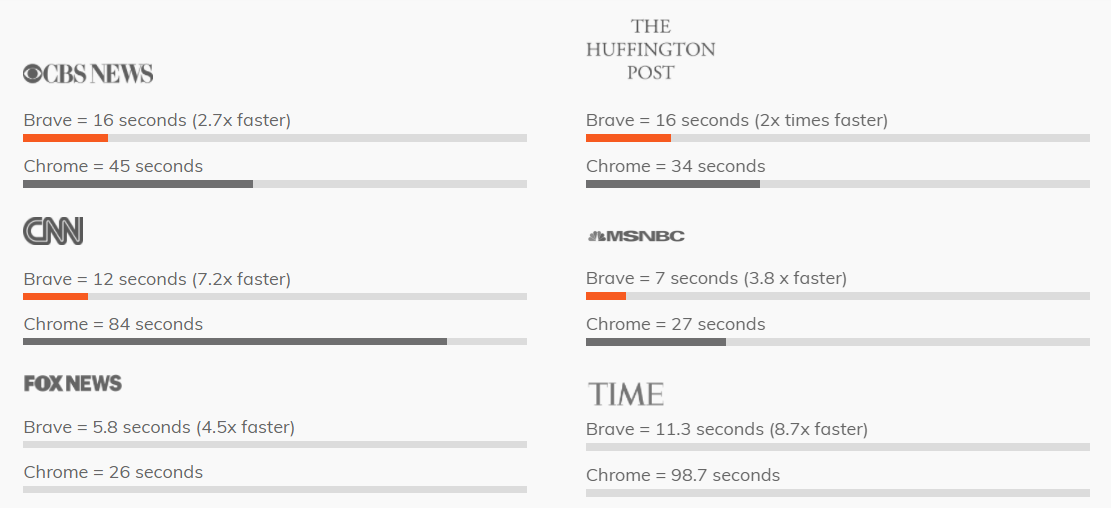Click the gray Chrome 45 seconds bar
The image size is (1111, 508).
[x=137, y=184]
